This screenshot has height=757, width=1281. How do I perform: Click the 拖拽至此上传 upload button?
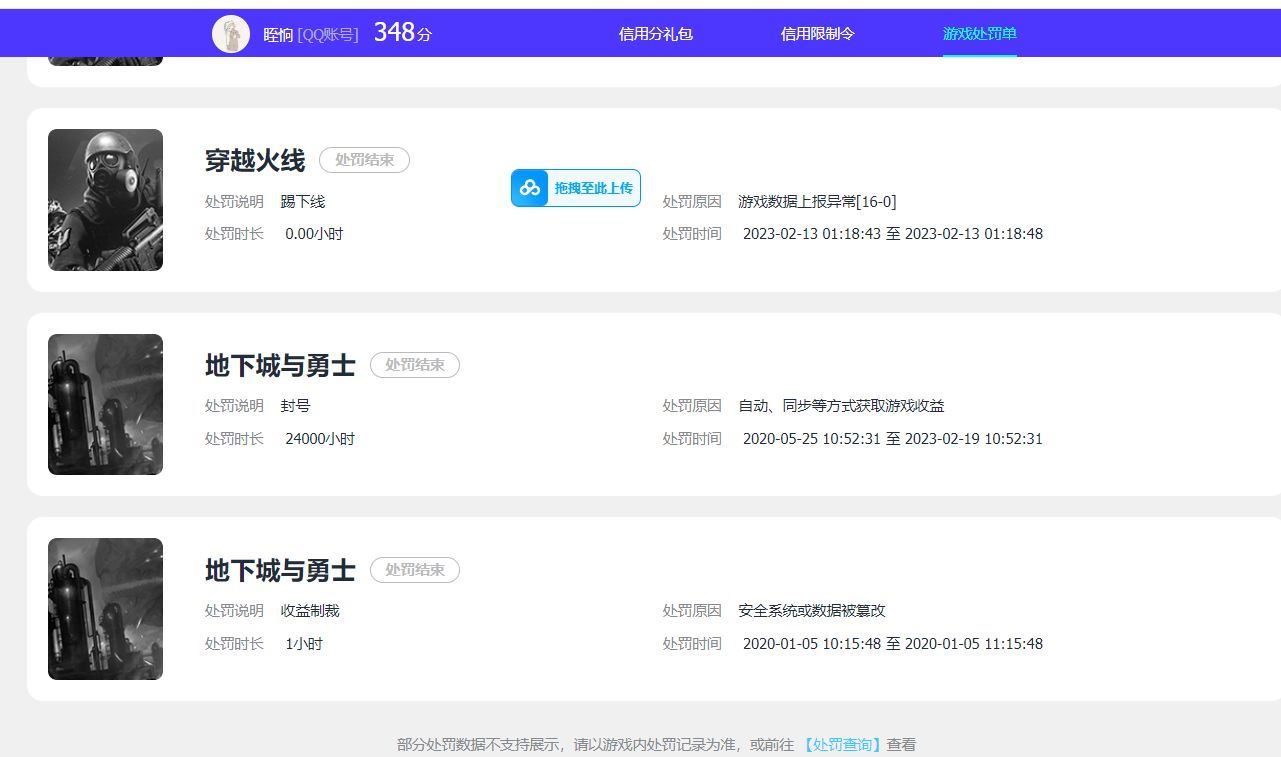click(593, 188)
